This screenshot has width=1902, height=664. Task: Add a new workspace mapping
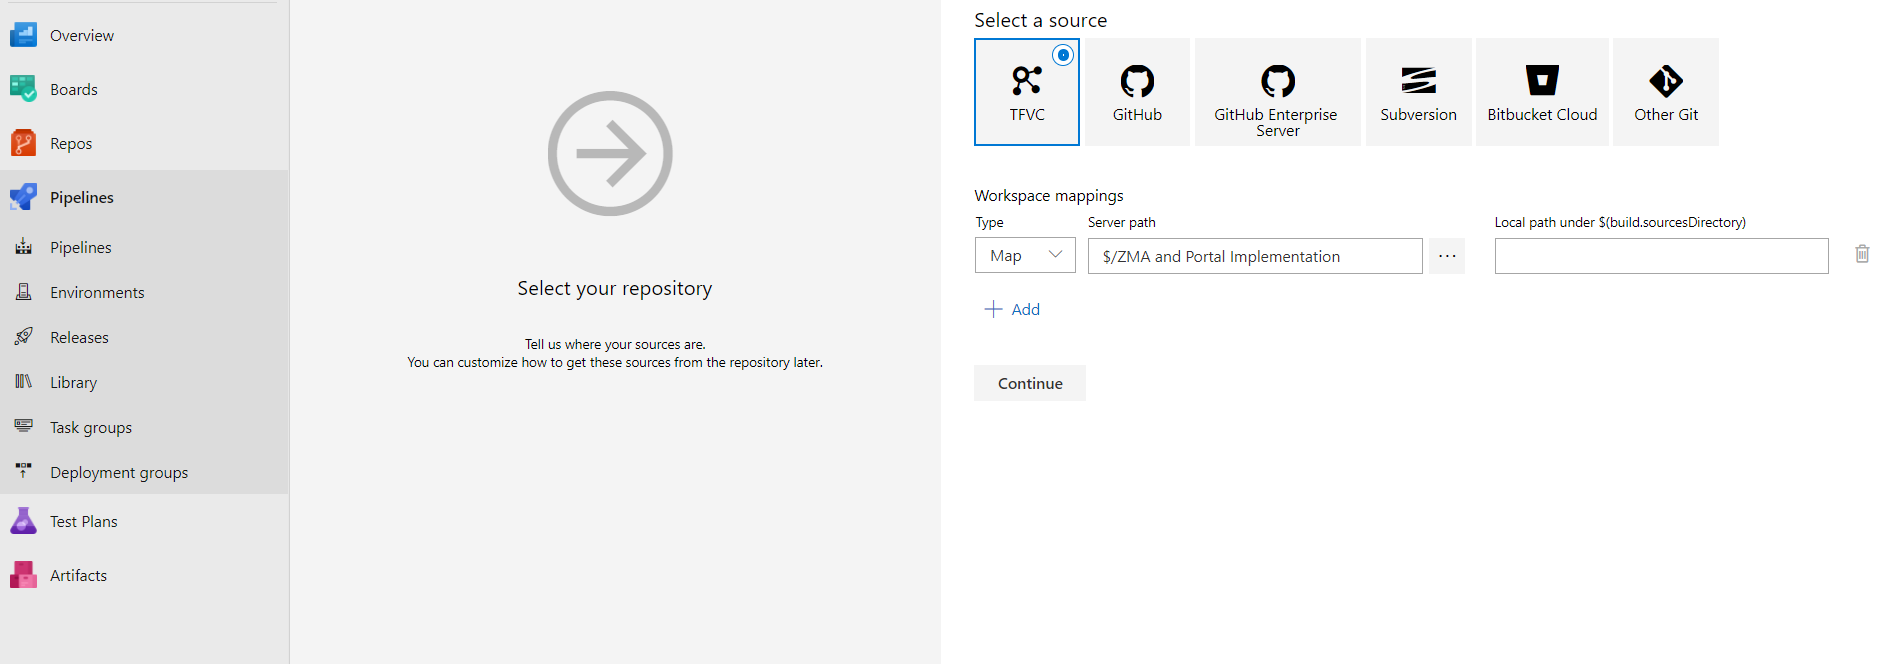(x=1013, y=310)
